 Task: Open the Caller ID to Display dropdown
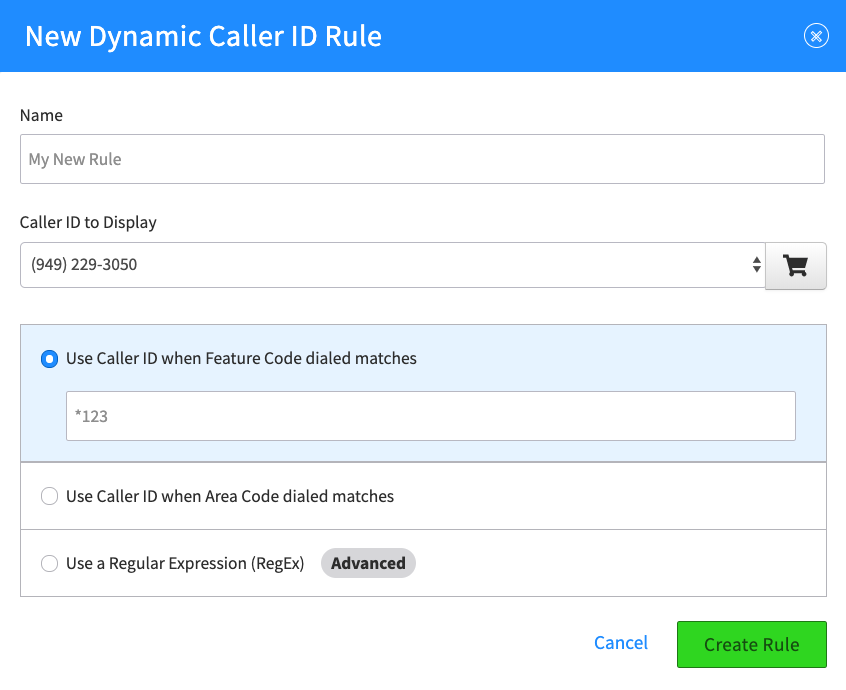[x=393, y=265]
